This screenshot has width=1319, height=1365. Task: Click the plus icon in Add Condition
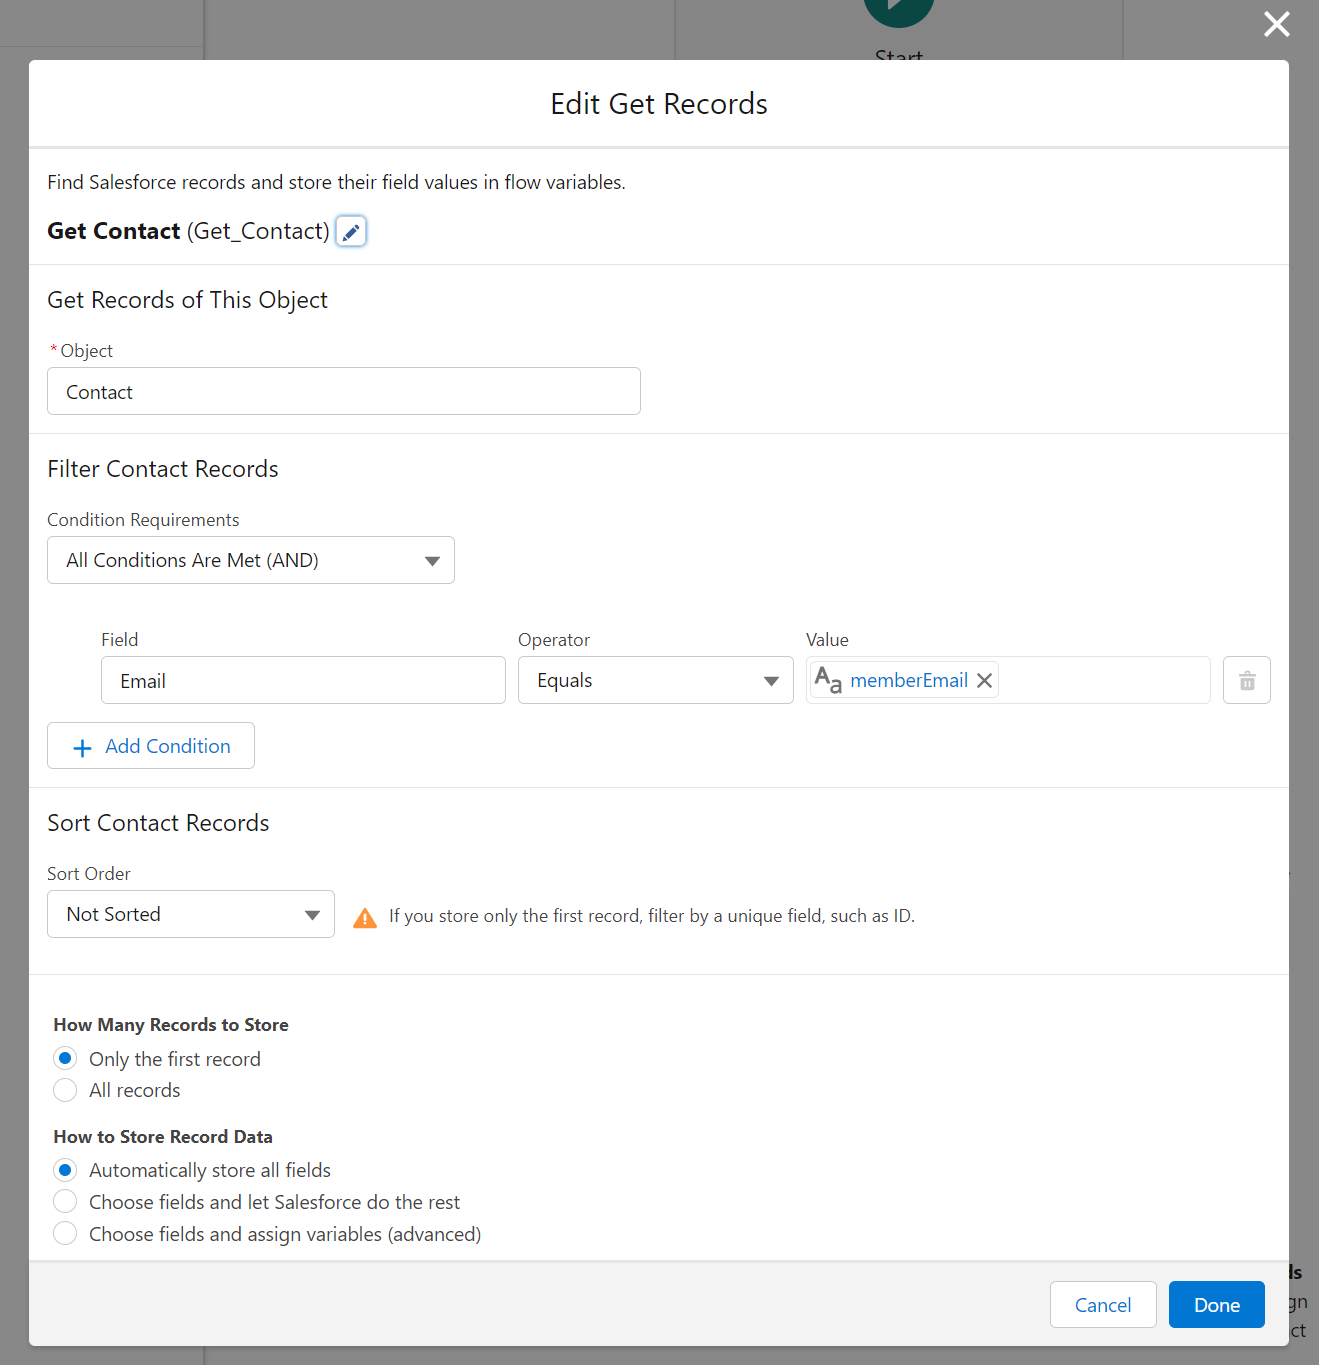(x=82, y=747)
